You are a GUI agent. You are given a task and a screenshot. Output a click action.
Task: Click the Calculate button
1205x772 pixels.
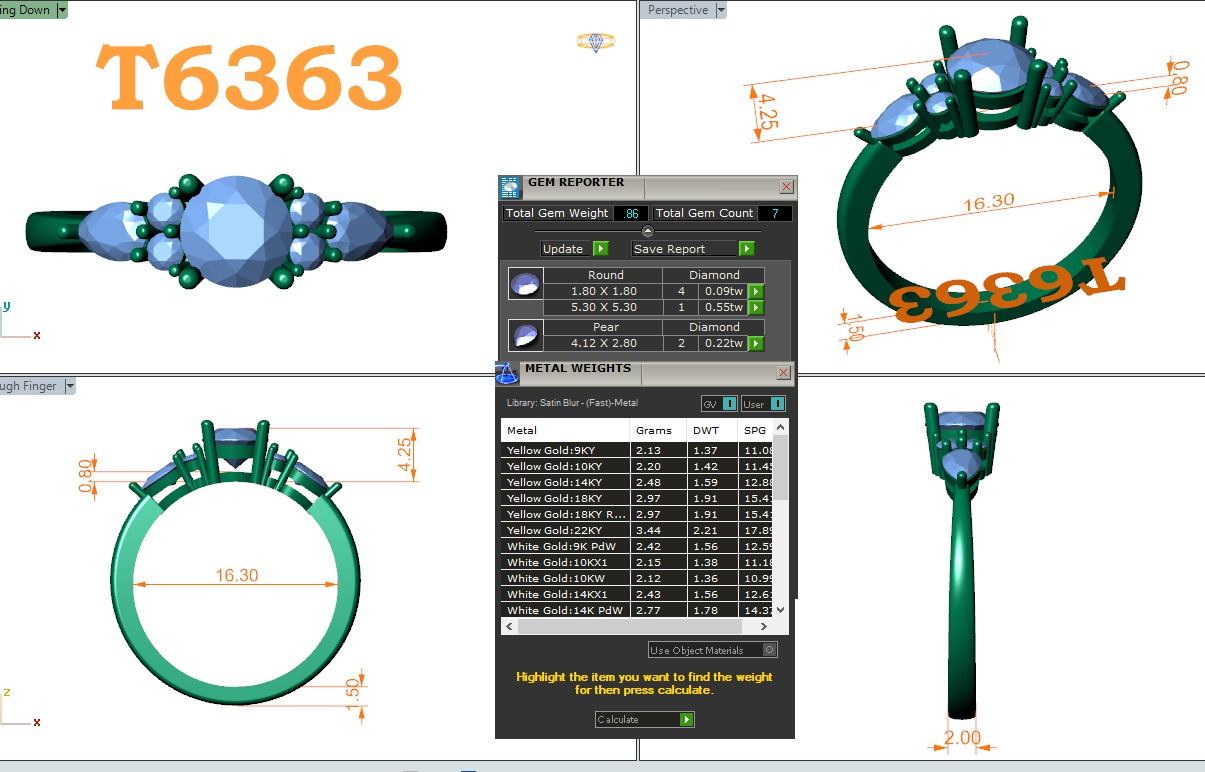(644, 720)
